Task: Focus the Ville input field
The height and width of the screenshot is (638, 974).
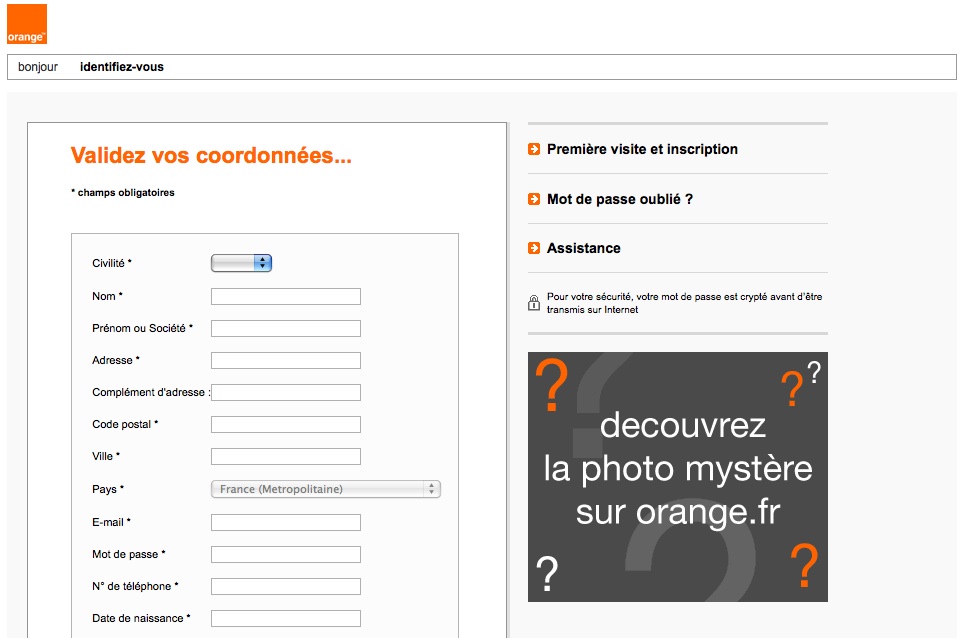Action: click(286, 456)
